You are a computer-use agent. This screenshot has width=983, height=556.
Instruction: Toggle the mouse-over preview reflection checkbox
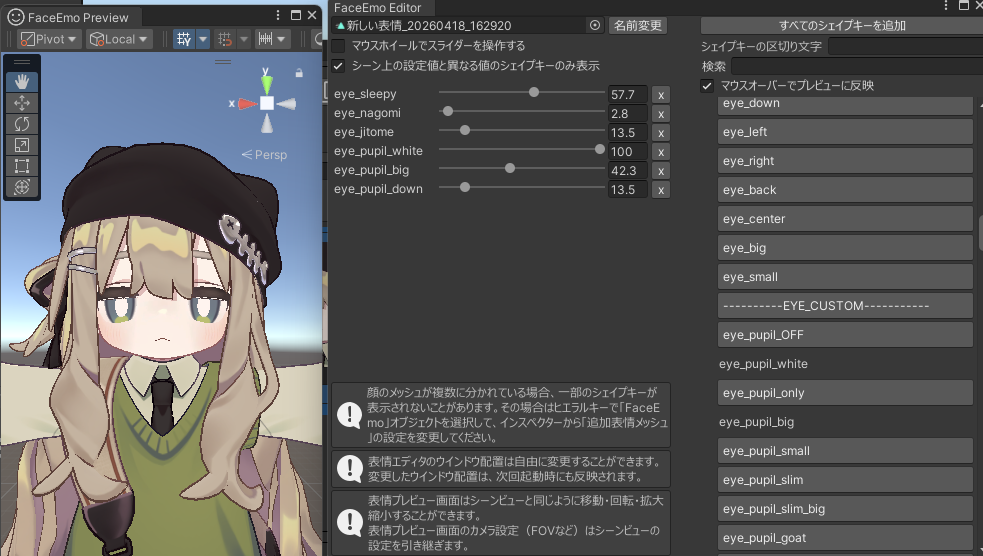707,86
